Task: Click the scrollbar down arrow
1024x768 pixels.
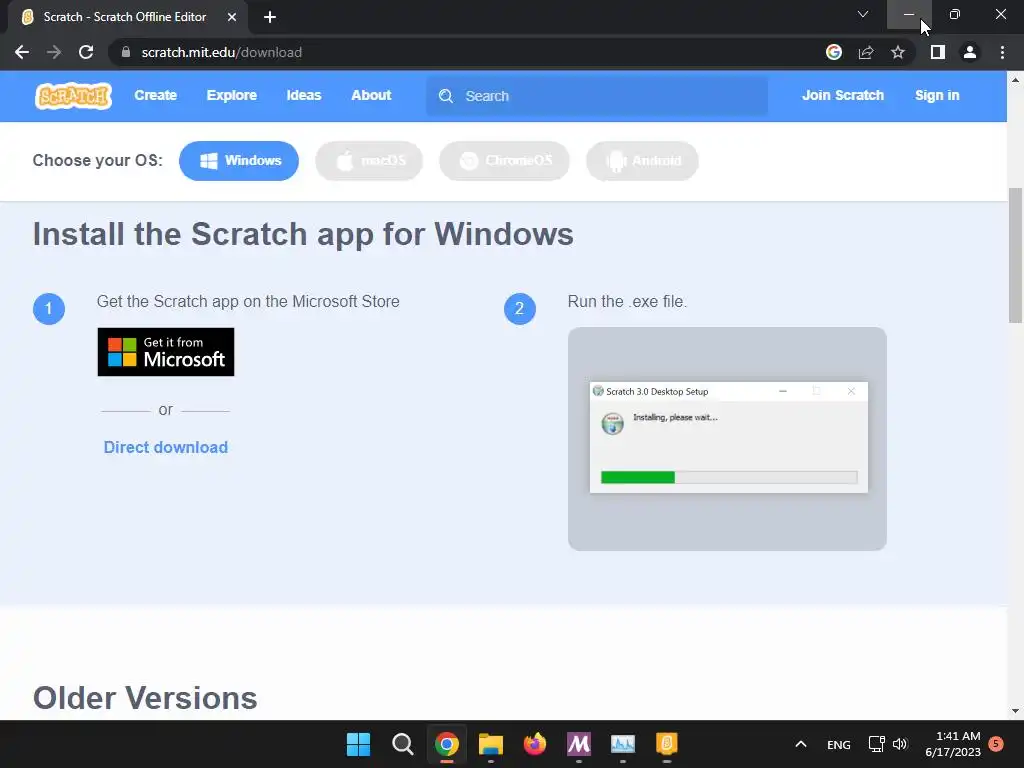Action: pos(1015,711)
